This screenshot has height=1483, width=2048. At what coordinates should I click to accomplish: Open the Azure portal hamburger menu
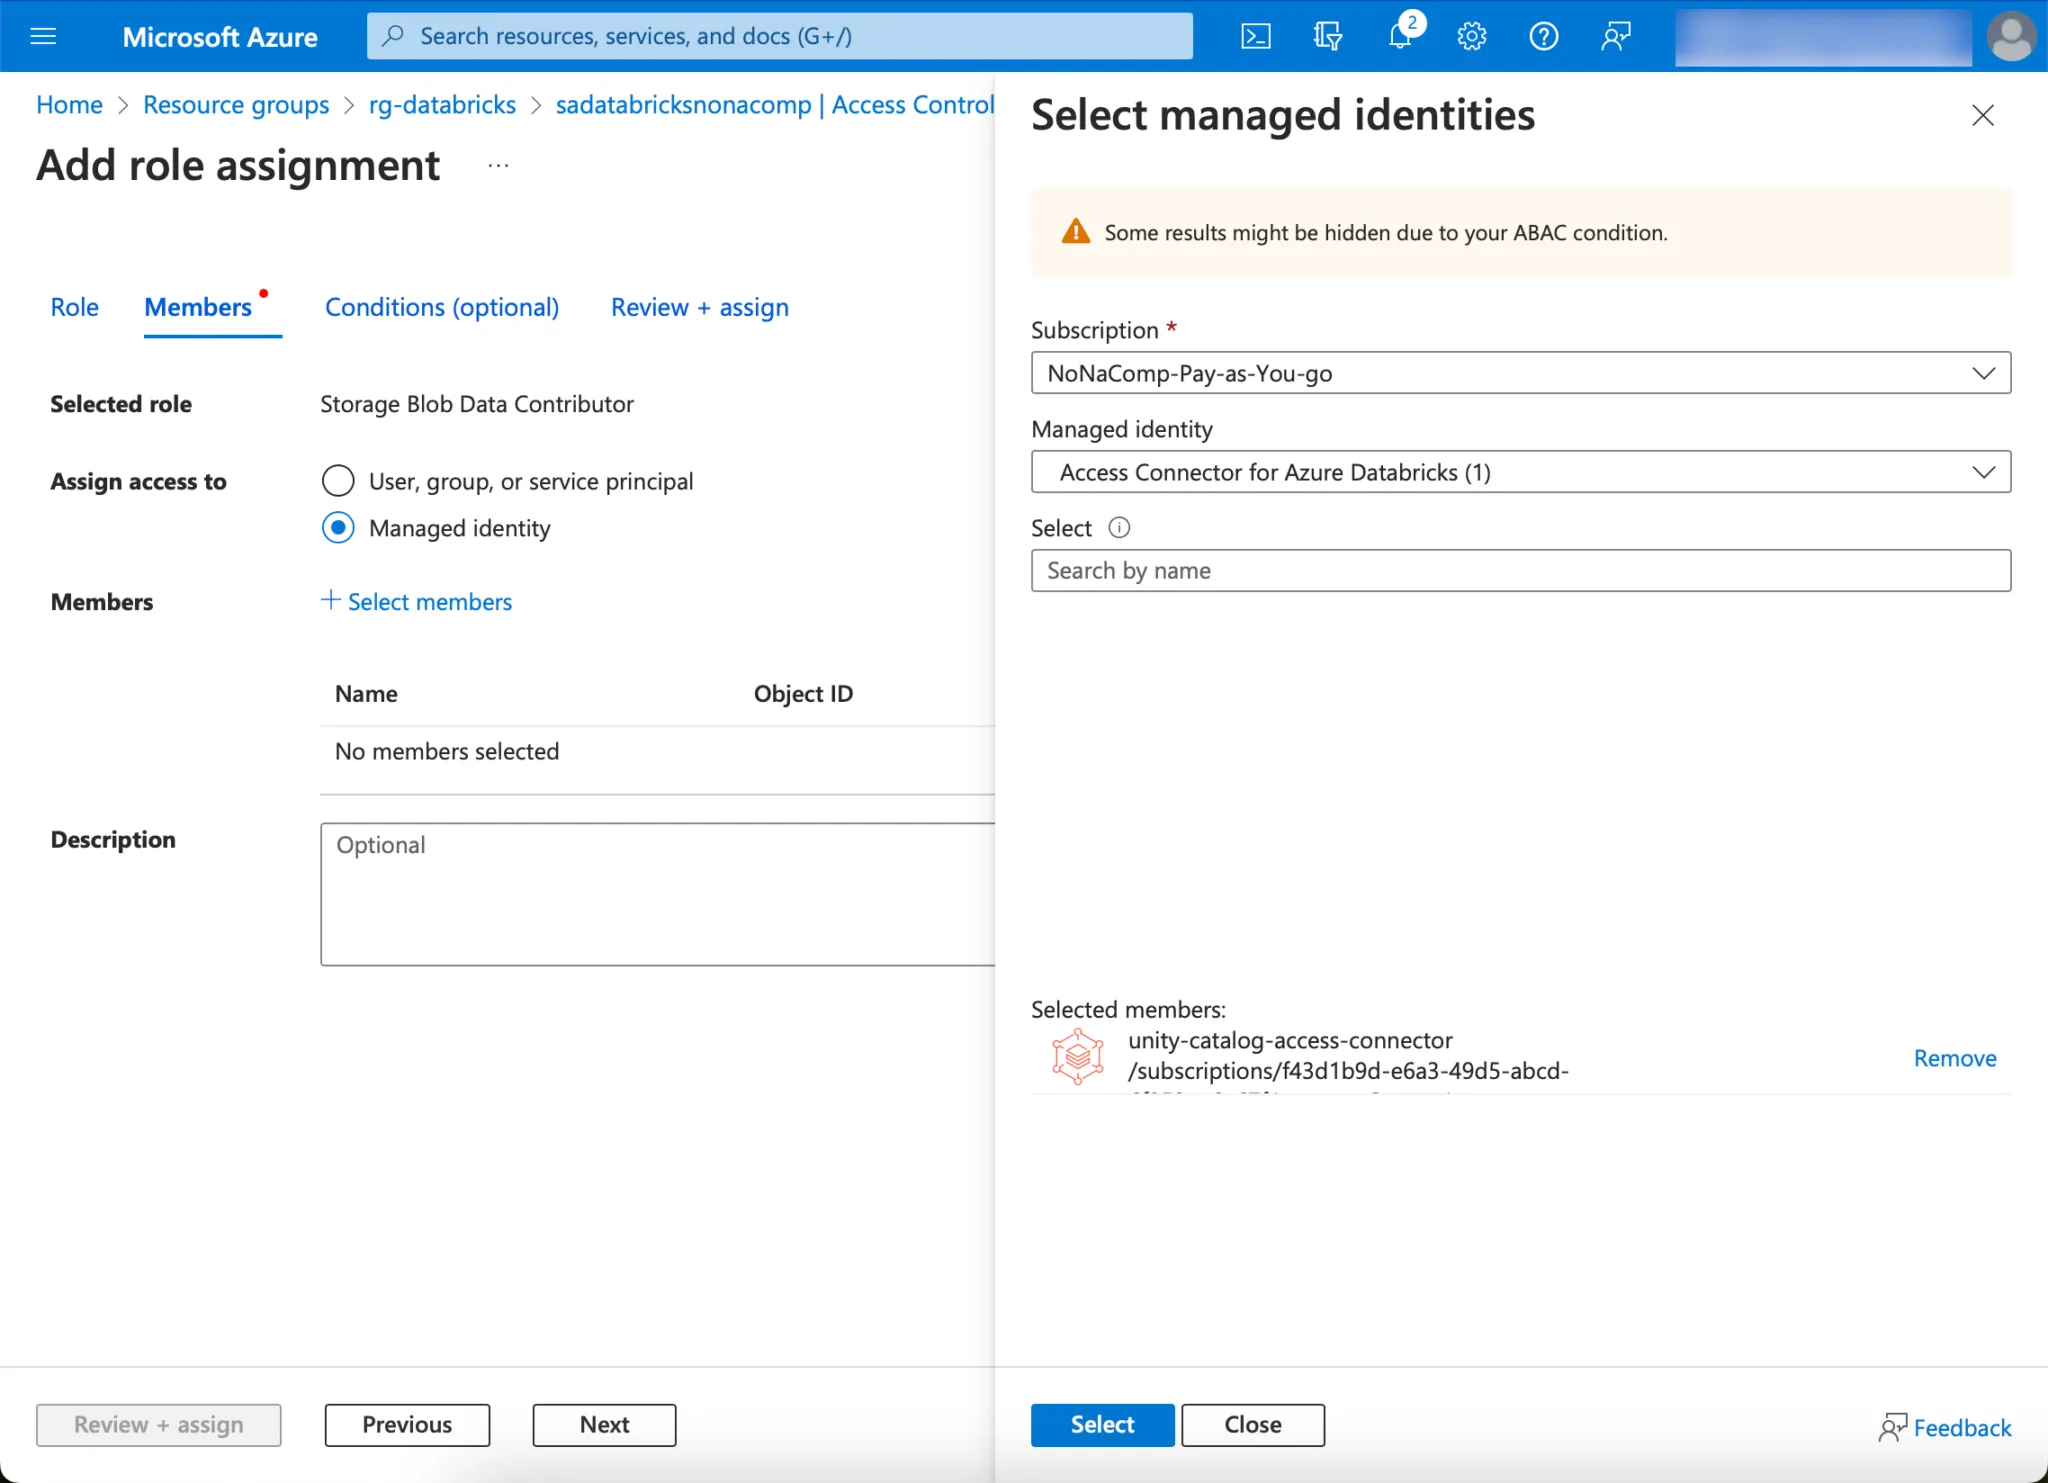[43, 37]
